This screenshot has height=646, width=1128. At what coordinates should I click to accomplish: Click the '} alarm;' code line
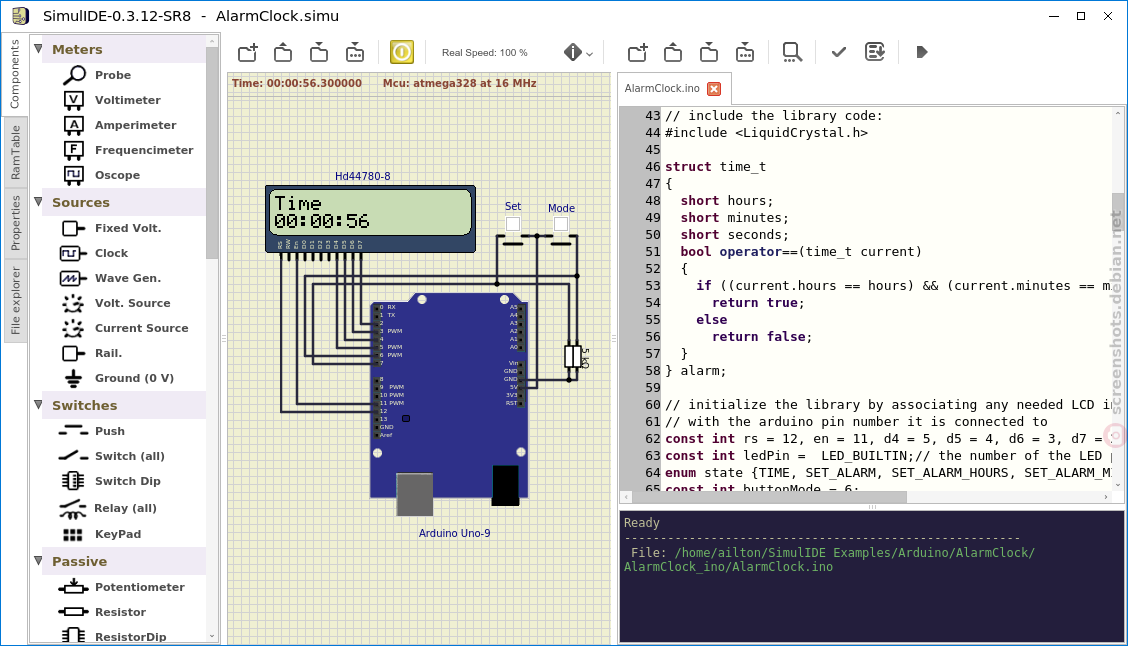tap(695, 371)
